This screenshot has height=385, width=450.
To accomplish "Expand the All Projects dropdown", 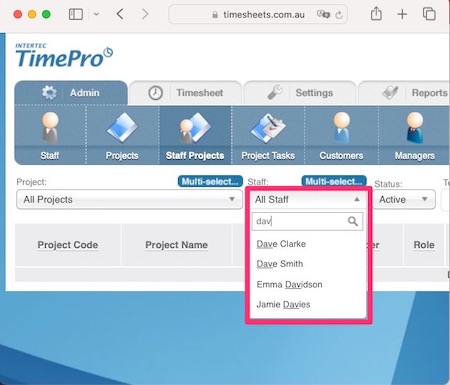I will point(129,199).
